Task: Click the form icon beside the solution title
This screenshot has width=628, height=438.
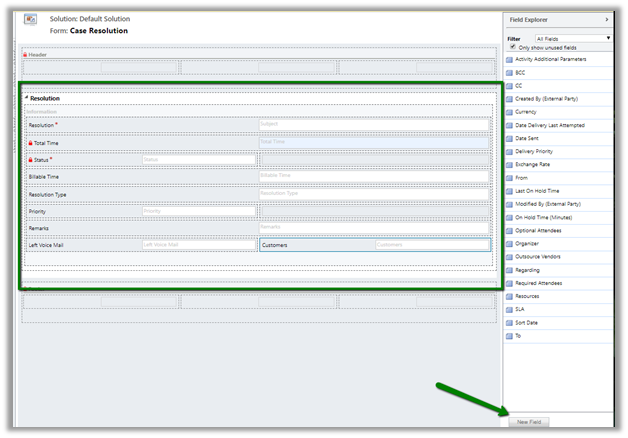Action: click(30, 20)
